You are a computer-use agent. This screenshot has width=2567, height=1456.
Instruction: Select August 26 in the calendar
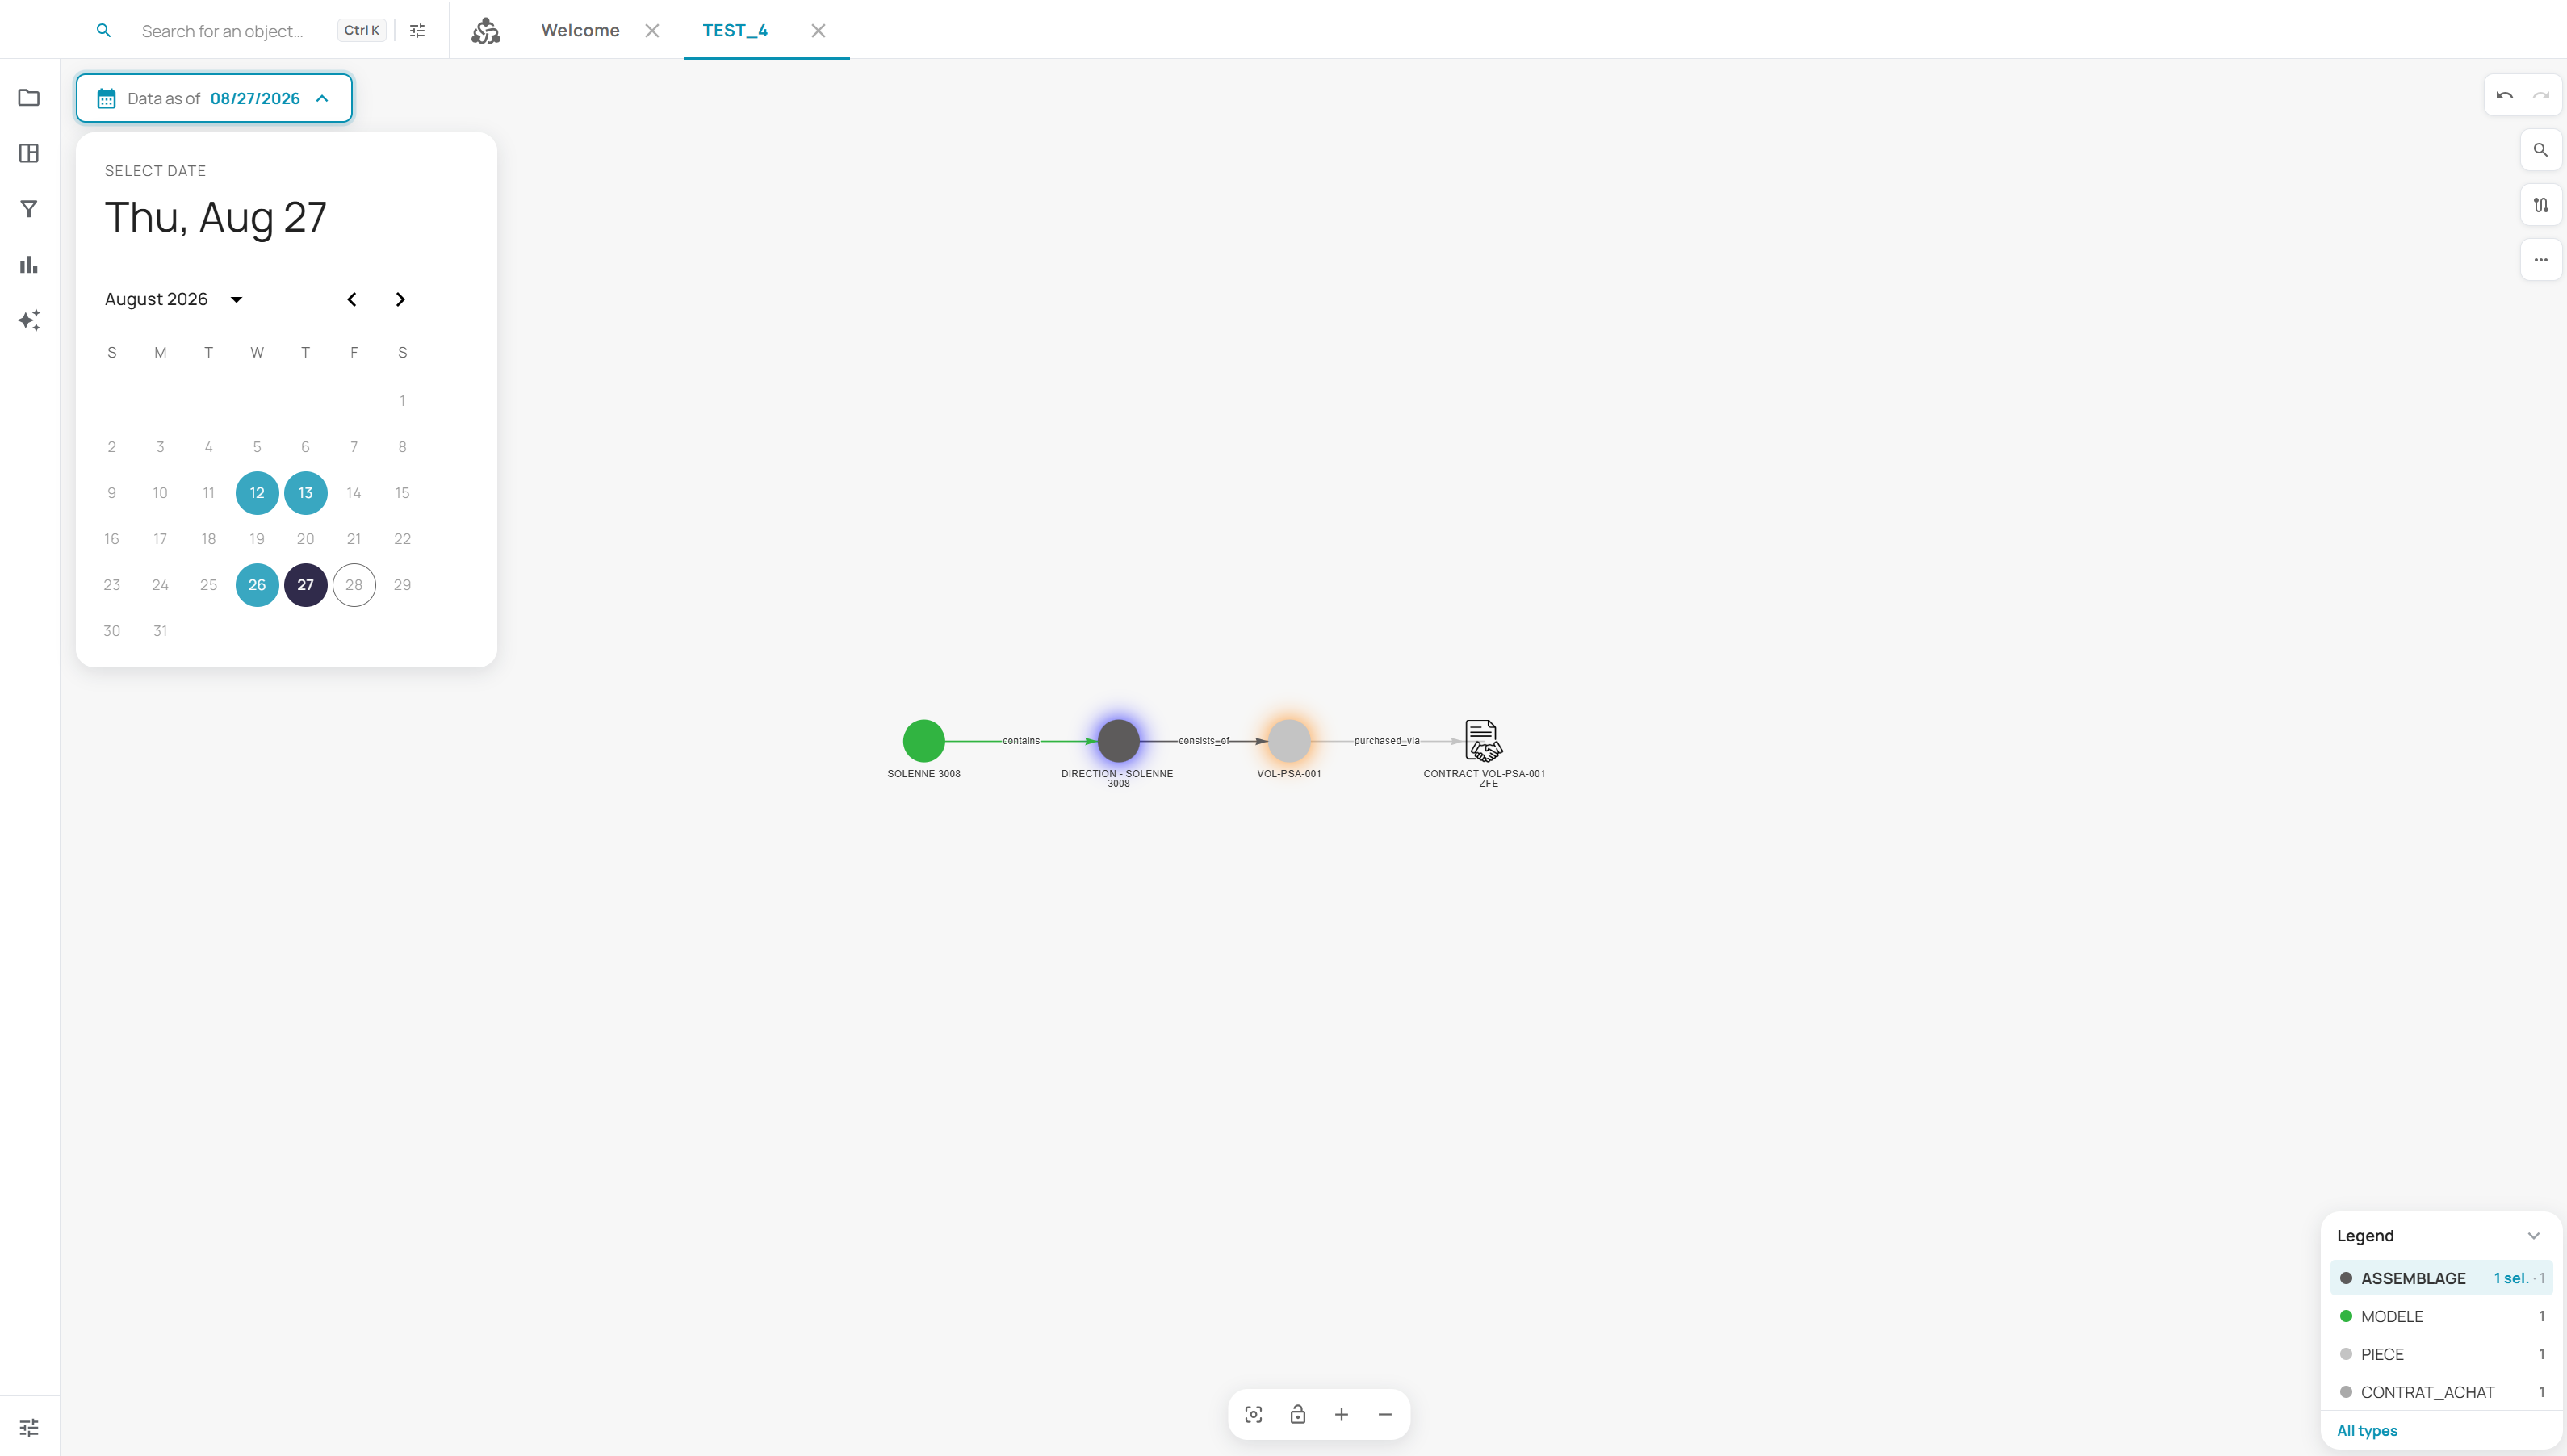coord(257,585)
